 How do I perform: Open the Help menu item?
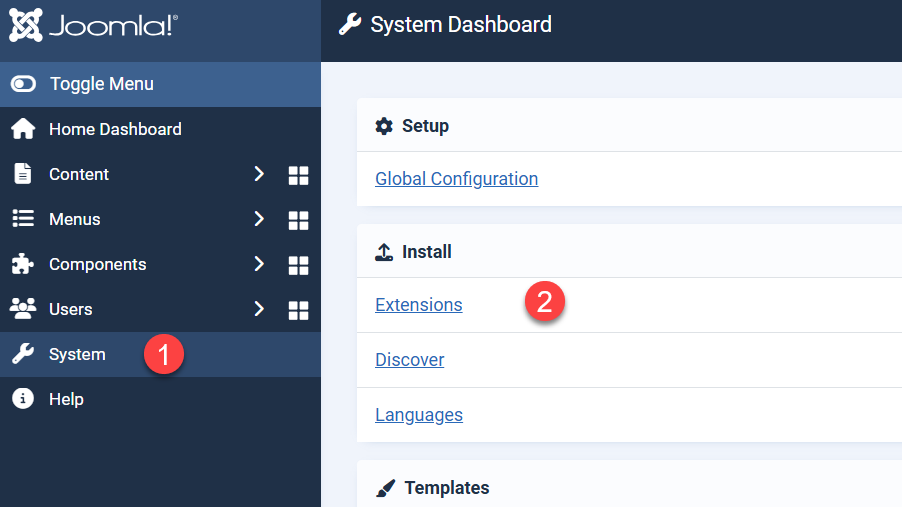point(66,399)
